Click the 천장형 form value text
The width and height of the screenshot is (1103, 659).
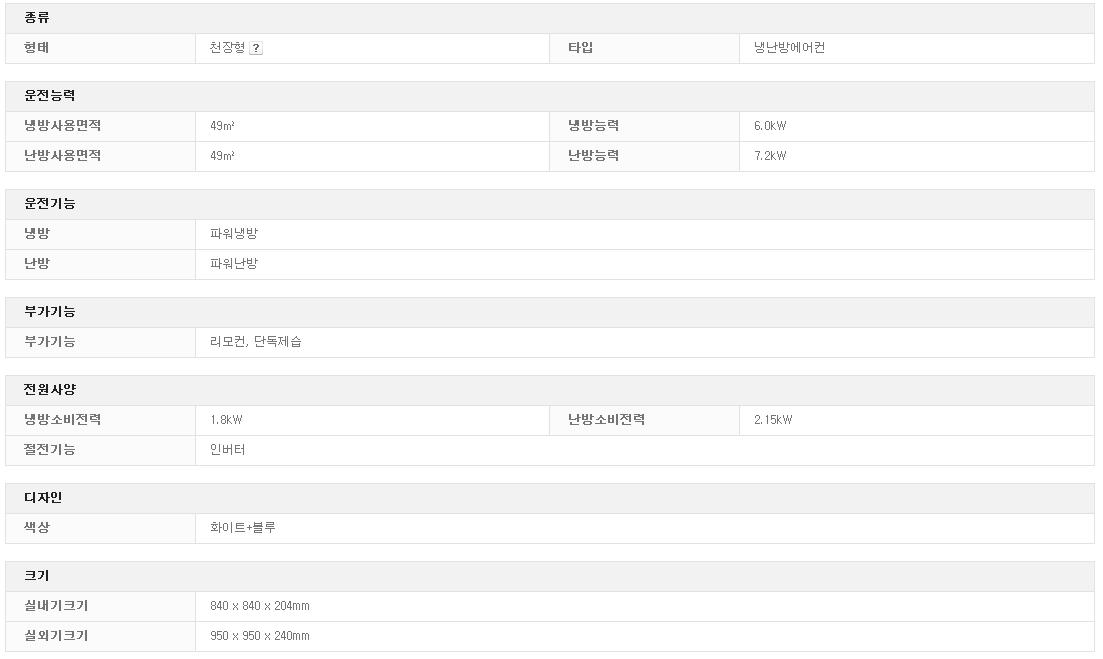pyautogui.click(x=227, y=48)
